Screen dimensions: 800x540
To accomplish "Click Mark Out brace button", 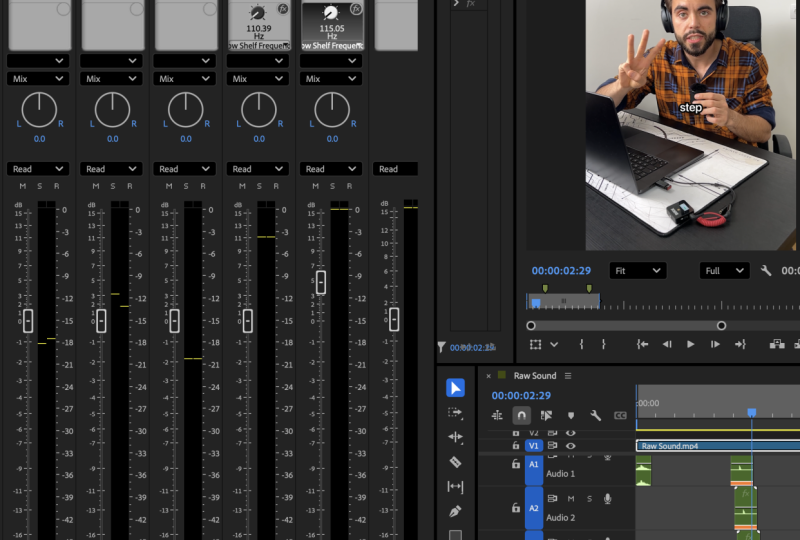I will (604, 345).
